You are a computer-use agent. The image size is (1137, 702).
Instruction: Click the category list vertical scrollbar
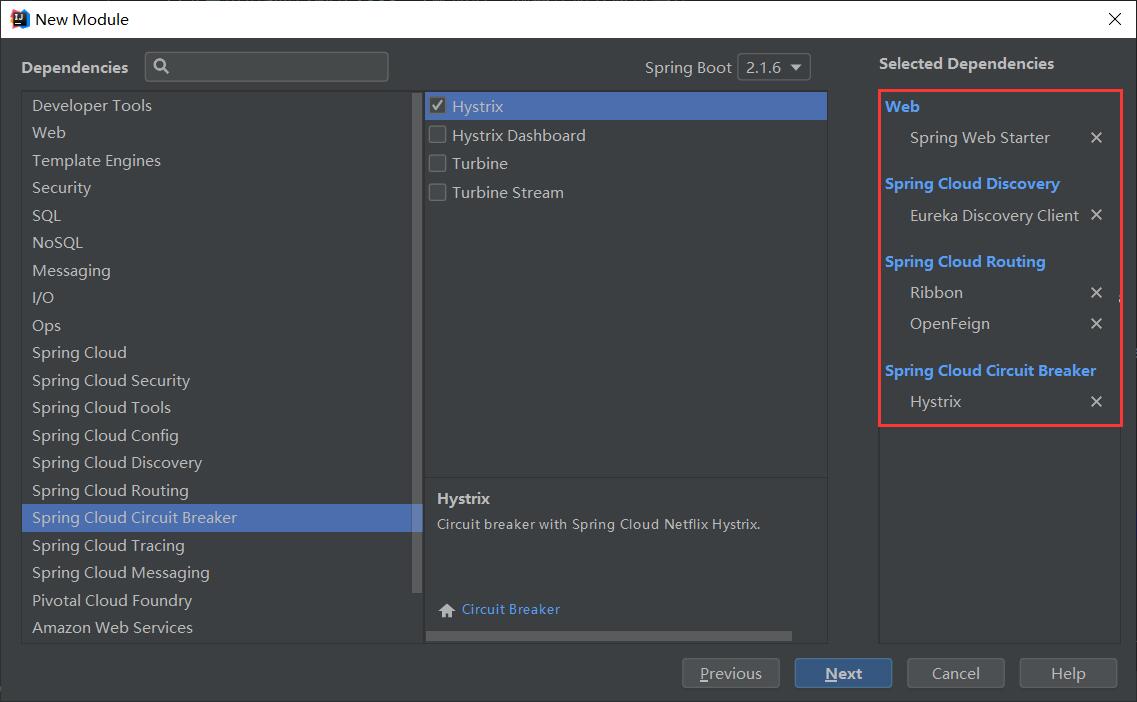(x=417, y=343)
